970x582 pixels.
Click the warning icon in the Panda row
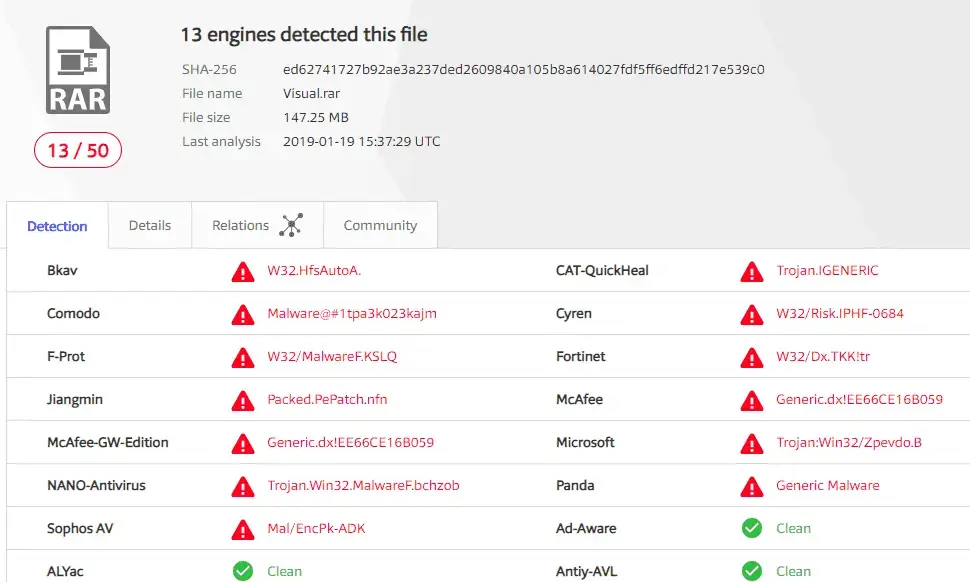[751, 486]
